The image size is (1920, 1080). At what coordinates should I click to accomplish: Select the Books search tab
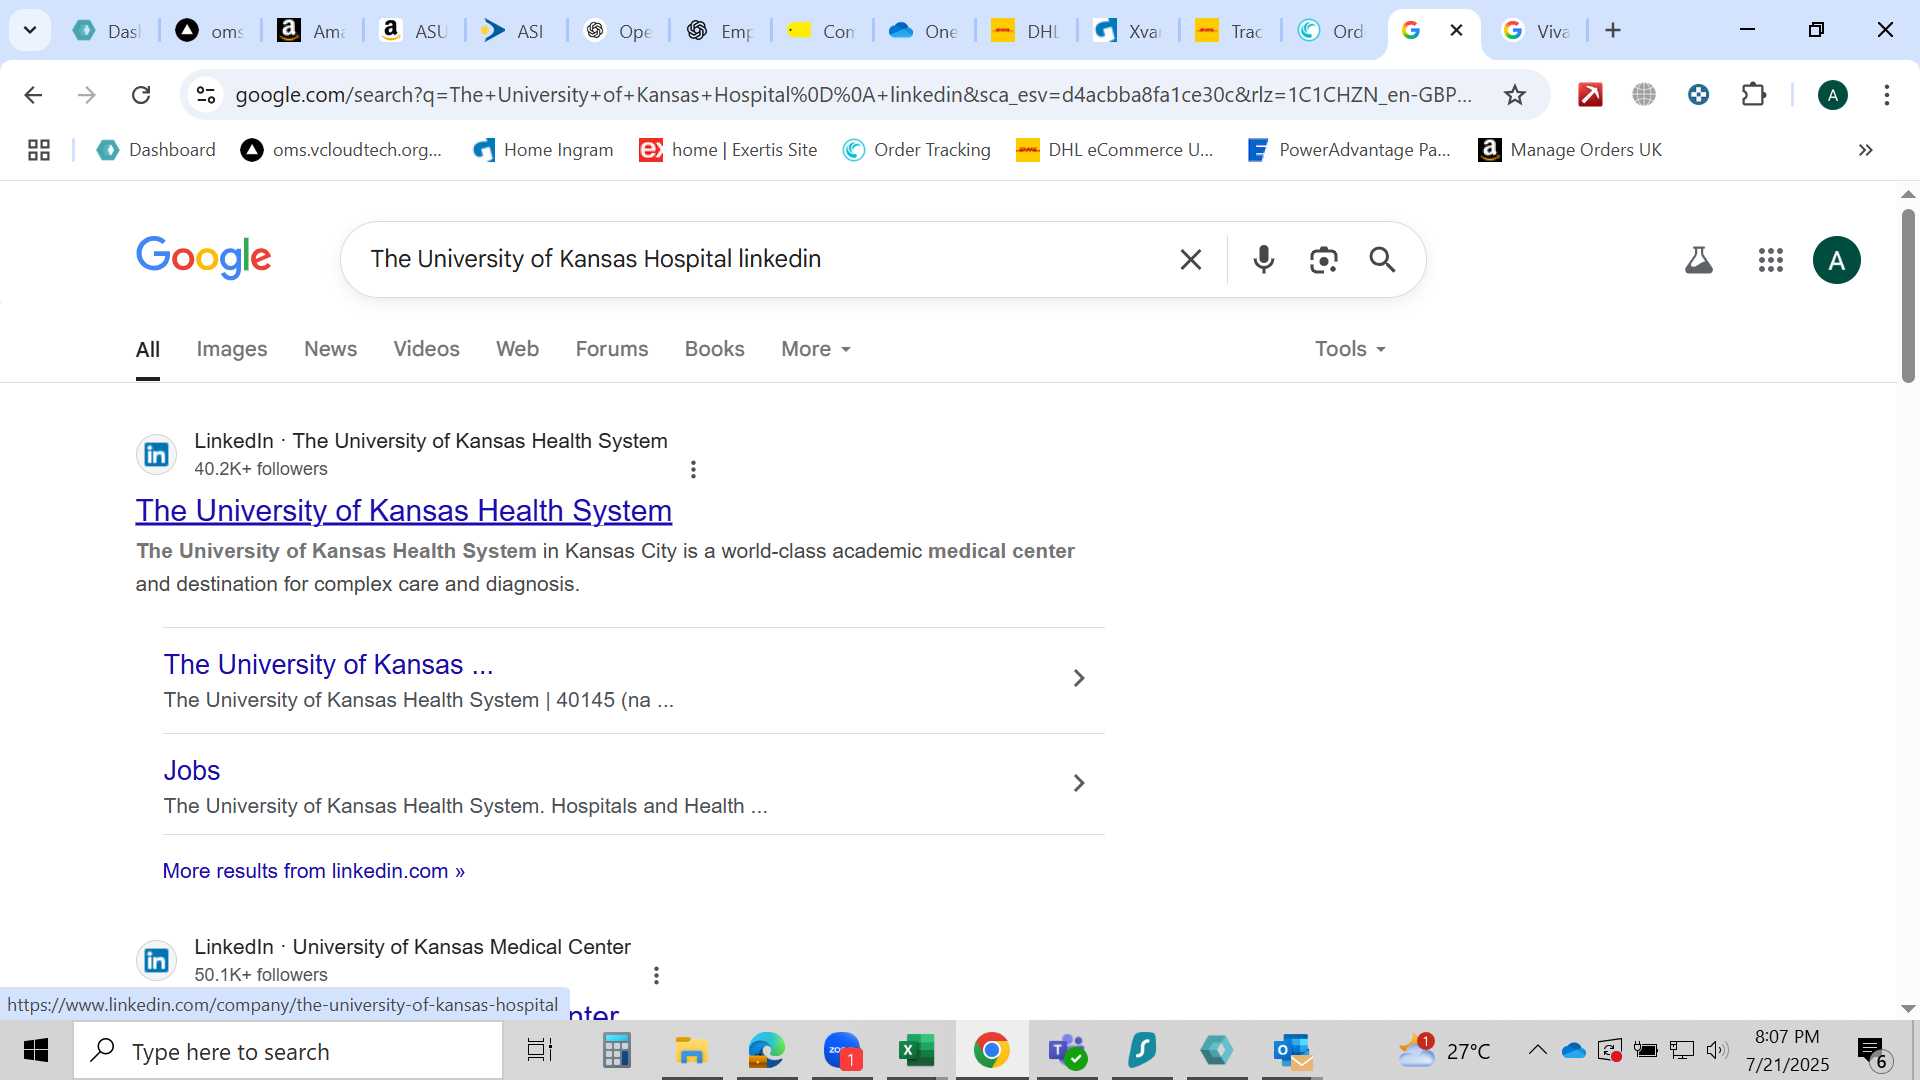[714, 349]
